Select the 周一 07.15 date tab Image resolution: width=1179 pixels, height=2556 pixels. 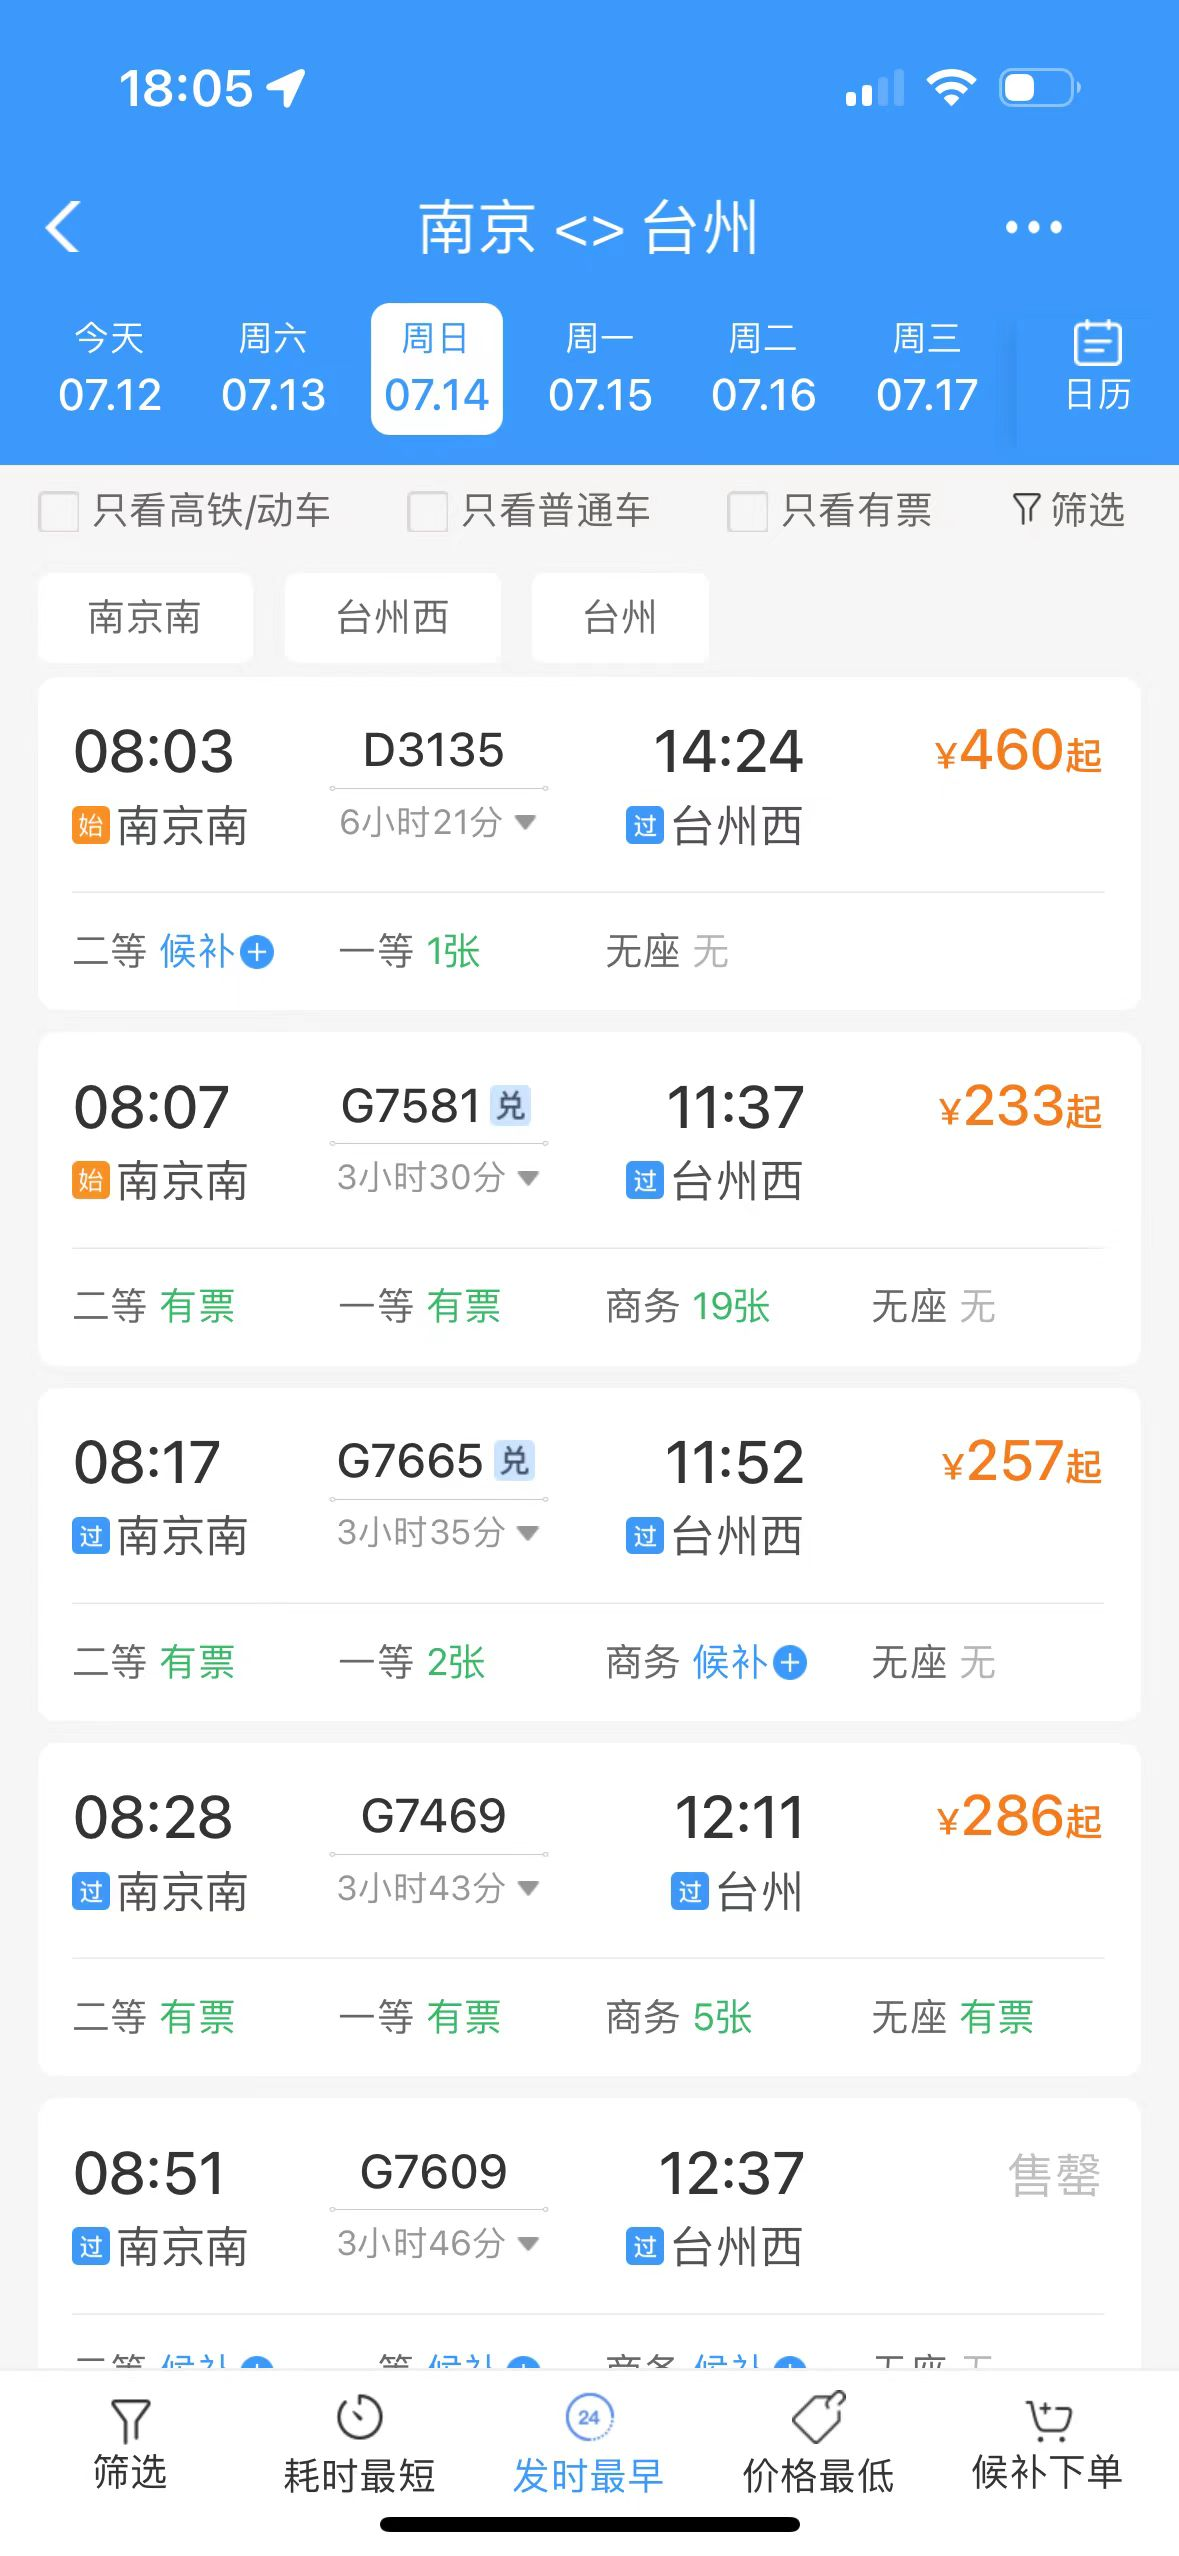coord(600,368)
